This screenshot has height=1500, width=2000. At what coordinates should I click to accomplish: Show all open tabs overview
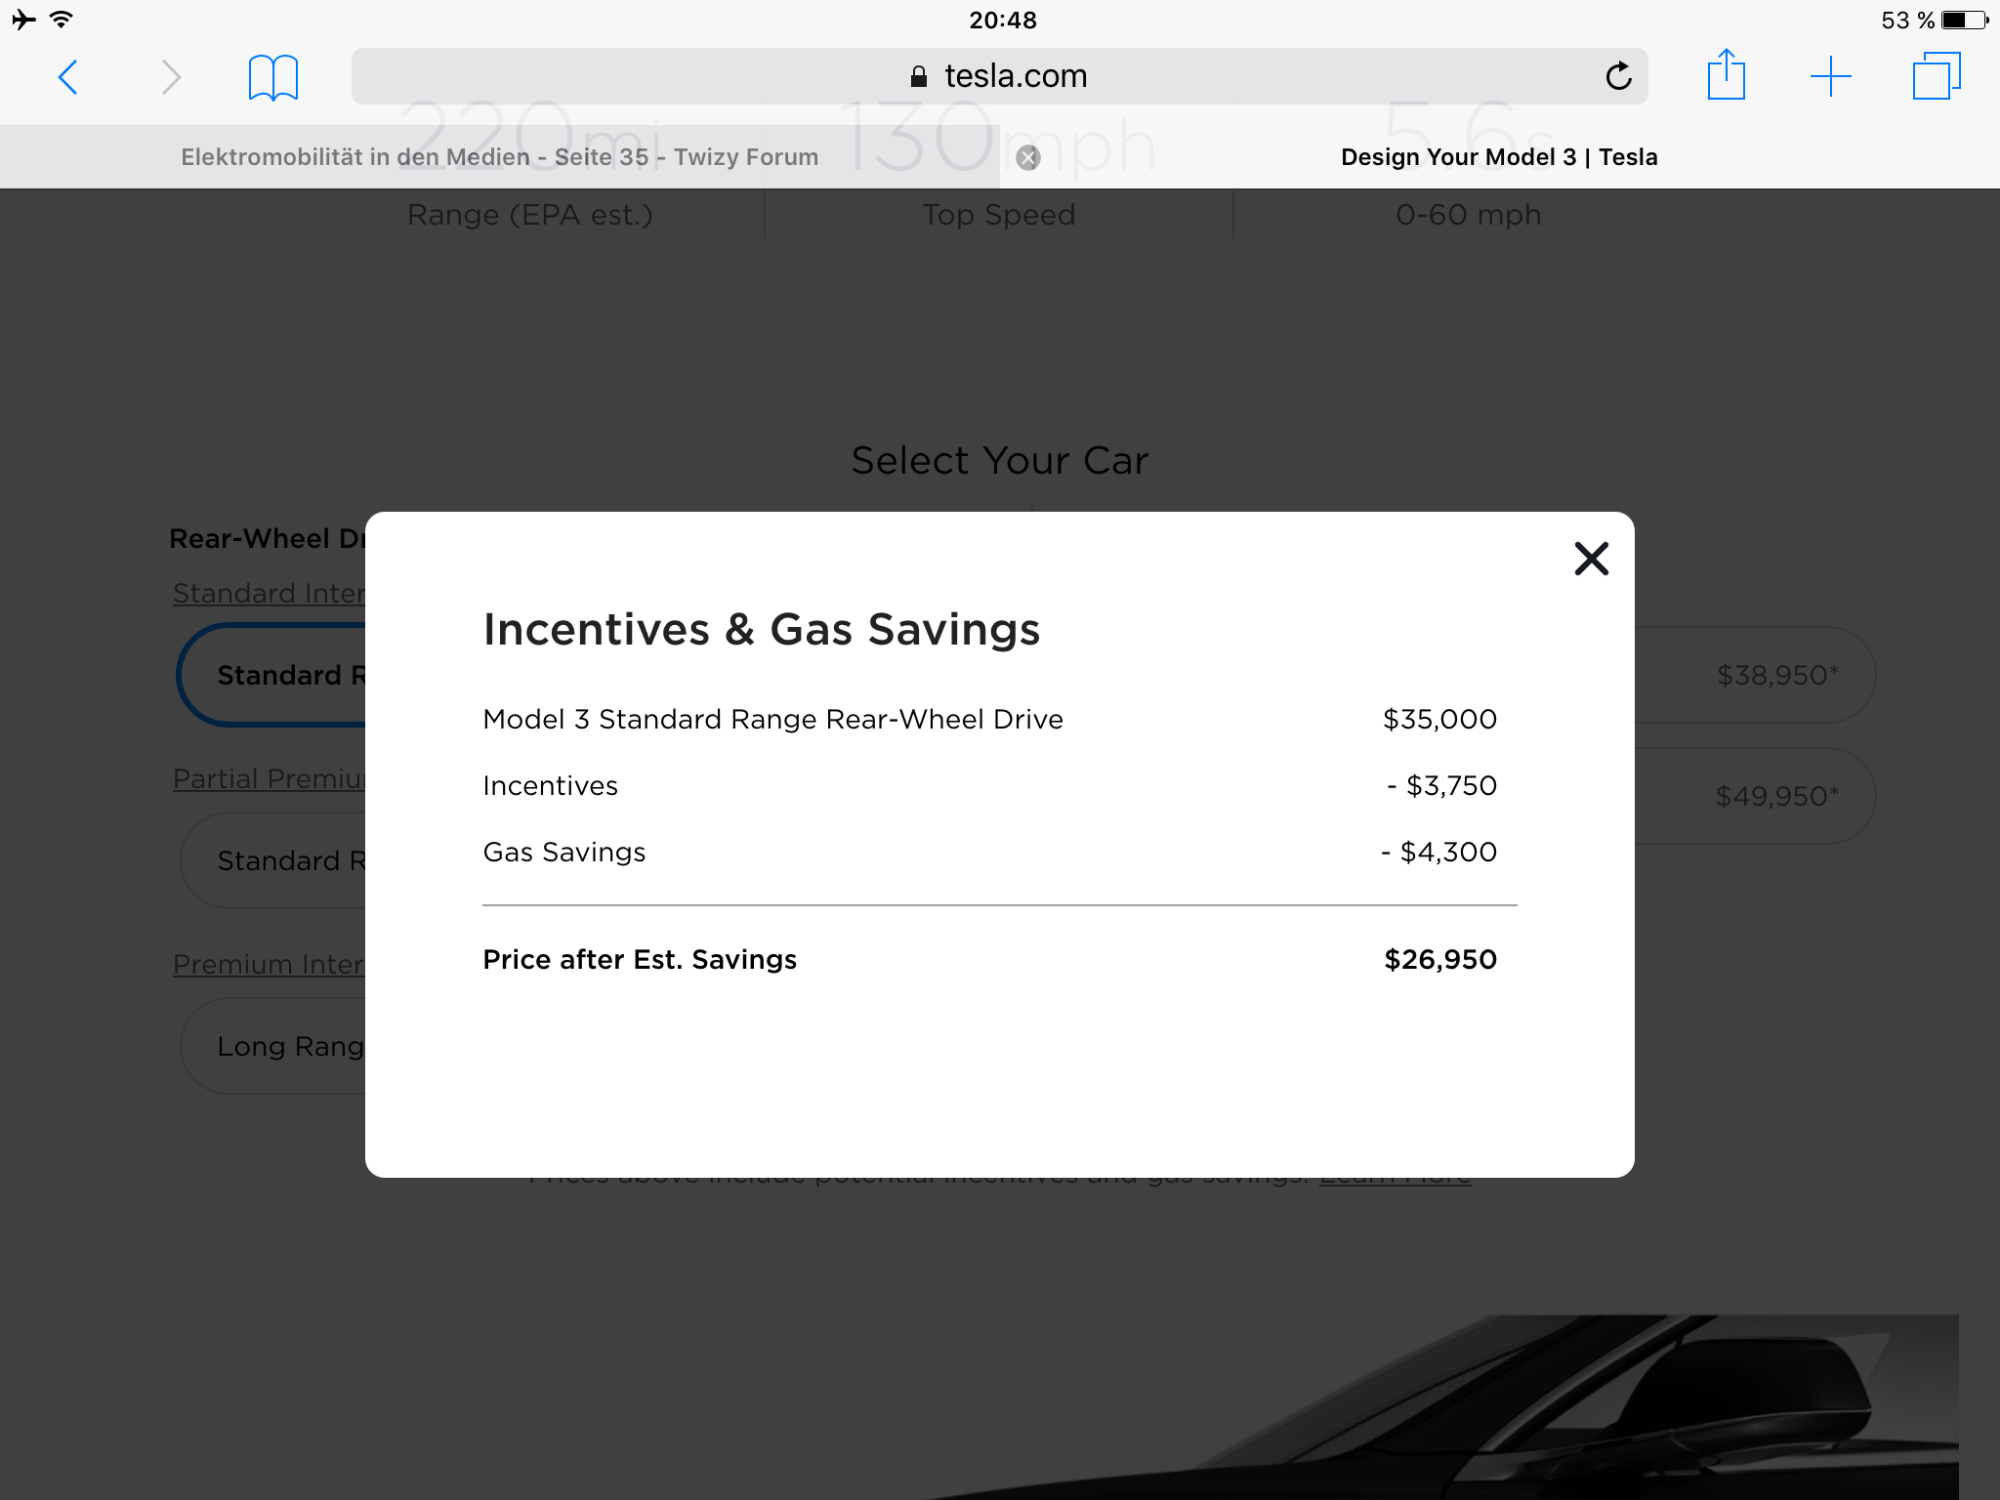pos(1936,76)
